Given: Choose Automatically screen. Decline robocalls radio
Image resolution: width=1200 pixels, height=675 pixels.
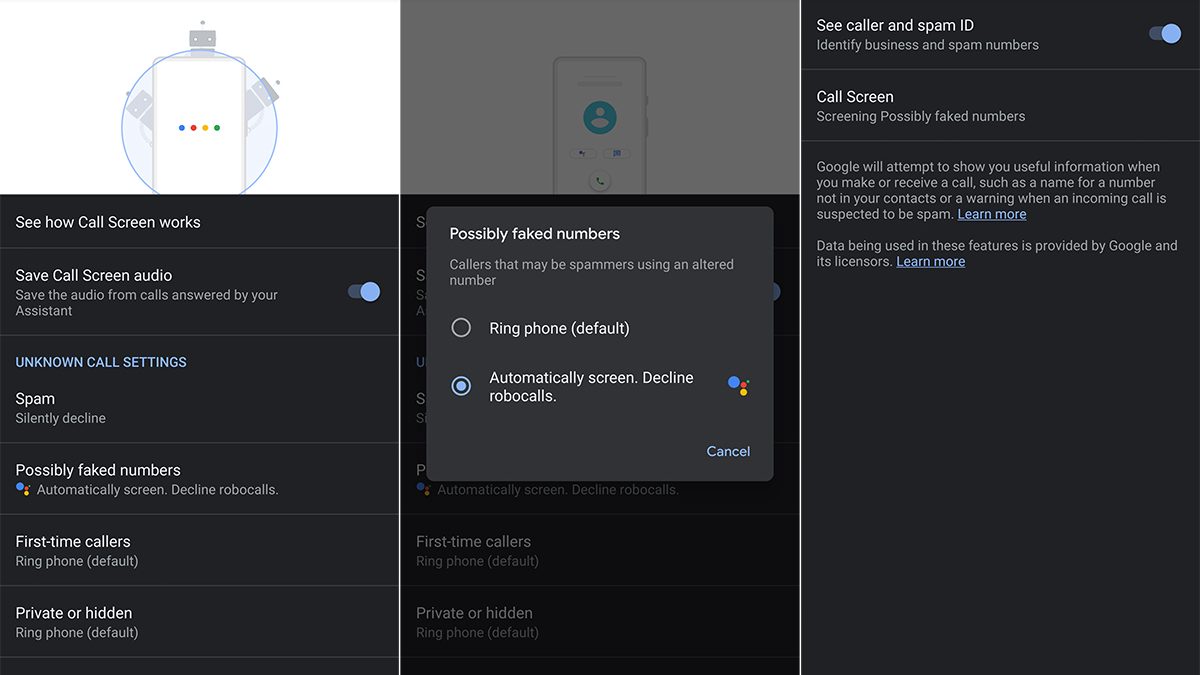Looking at the screenshot, I should 461,386.
